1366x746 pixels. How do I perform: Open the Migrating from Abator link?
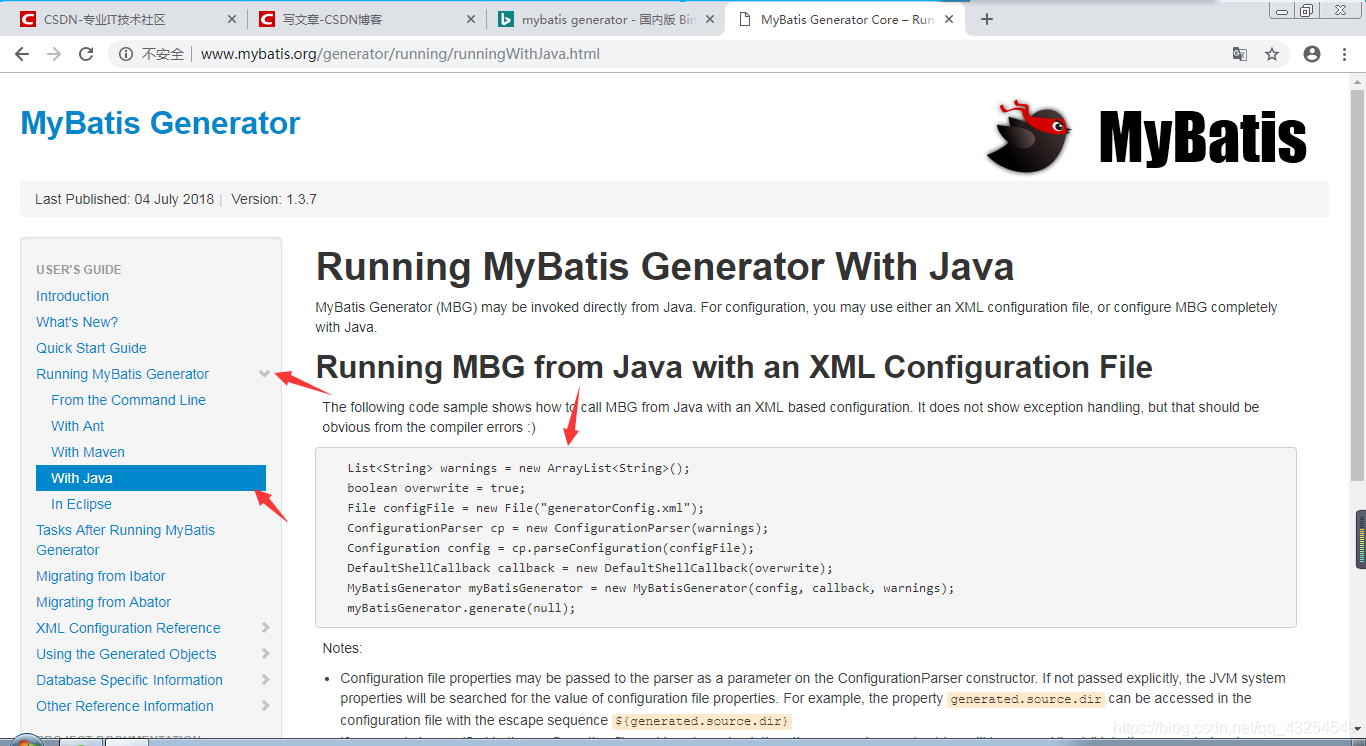(103, 602)
